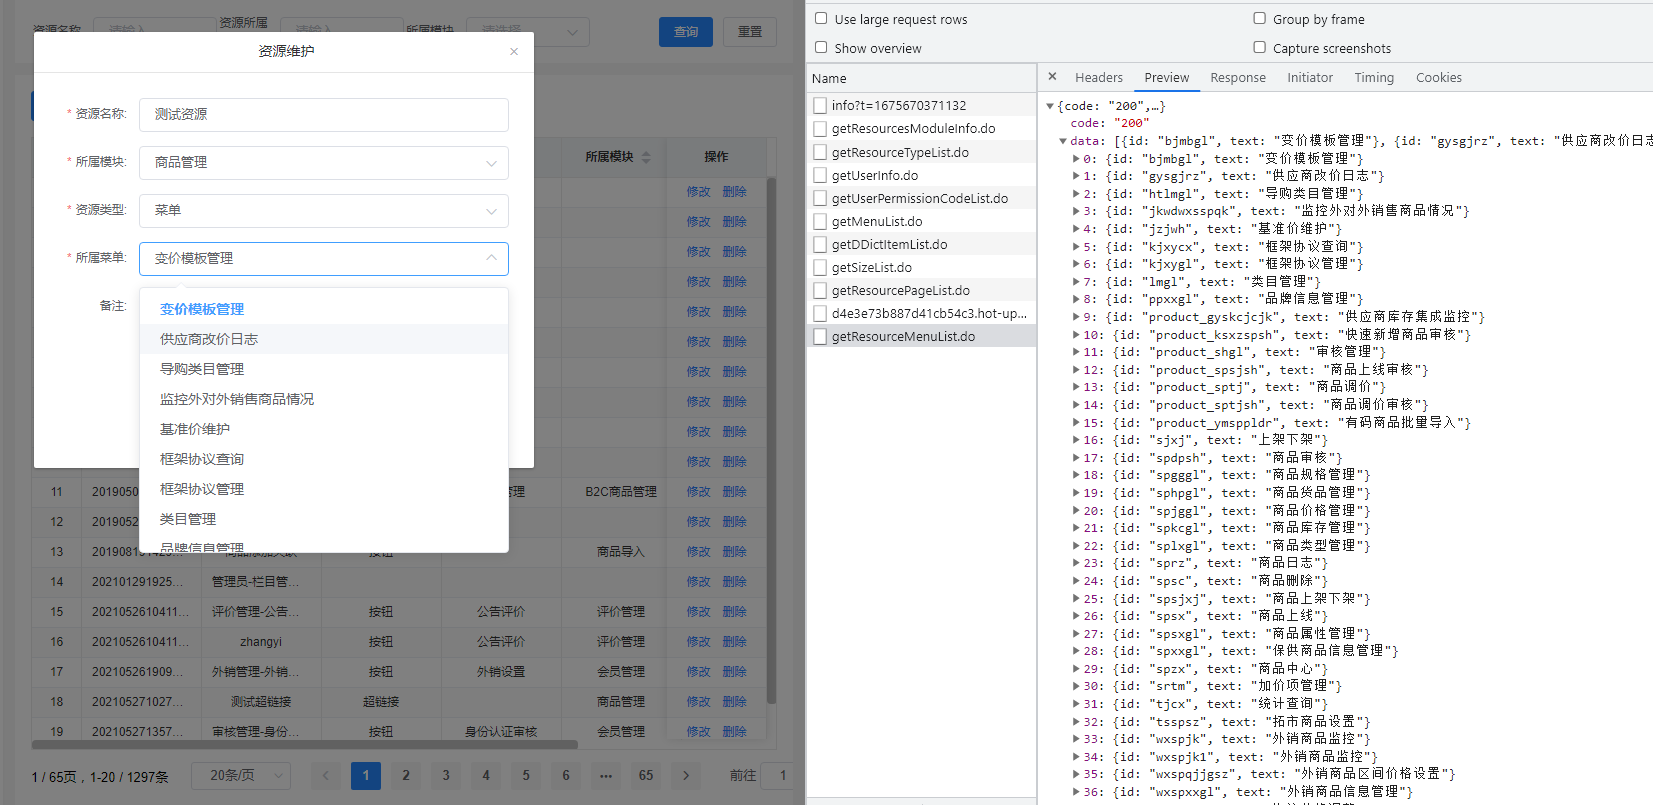The image size is (1653, 805).
Task: Click 修改 in row 19
Action: (x=698, y=732)
